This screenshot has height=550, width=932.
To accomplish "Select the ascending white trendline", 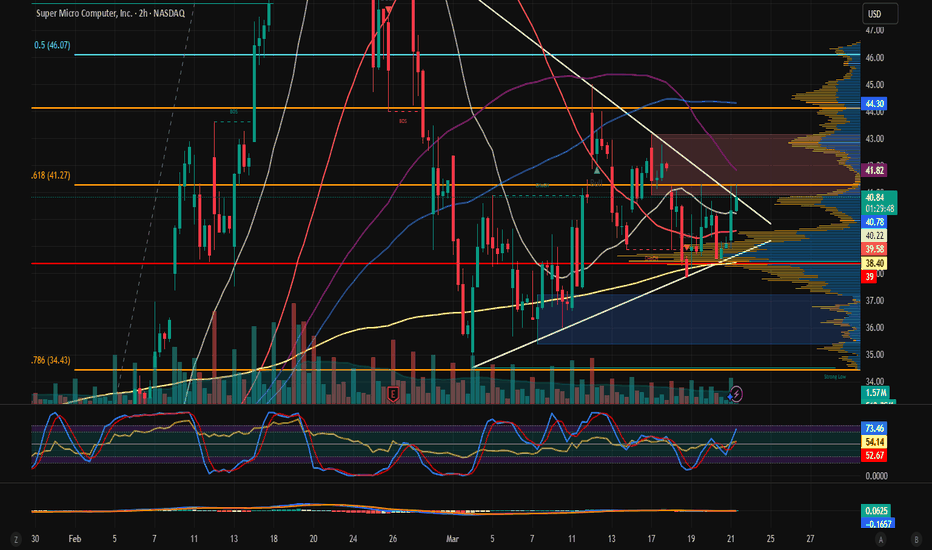I will pyautogui.click(x=621, y=304).
